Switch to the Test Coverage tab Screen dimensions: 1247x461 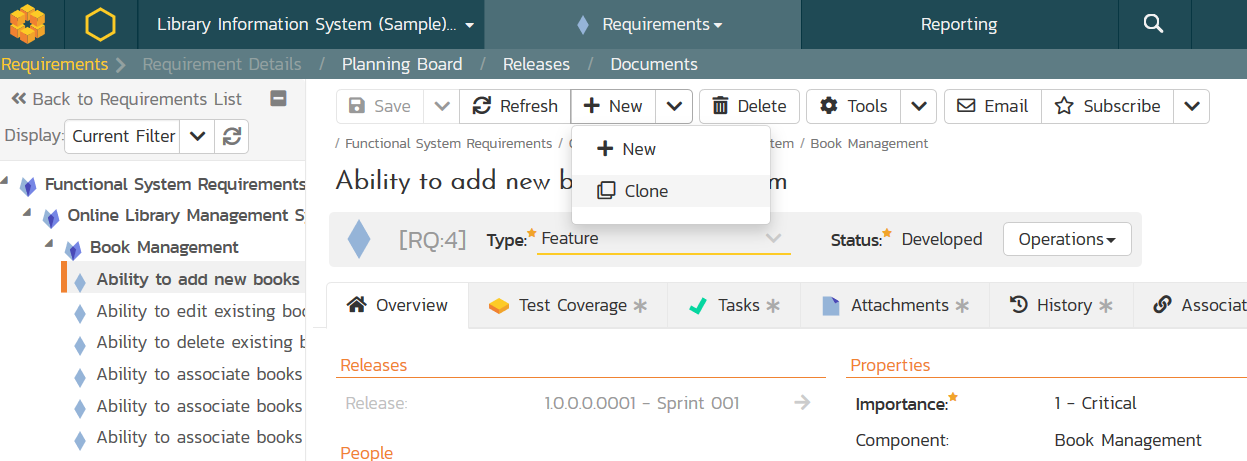(x=567, y=306)
